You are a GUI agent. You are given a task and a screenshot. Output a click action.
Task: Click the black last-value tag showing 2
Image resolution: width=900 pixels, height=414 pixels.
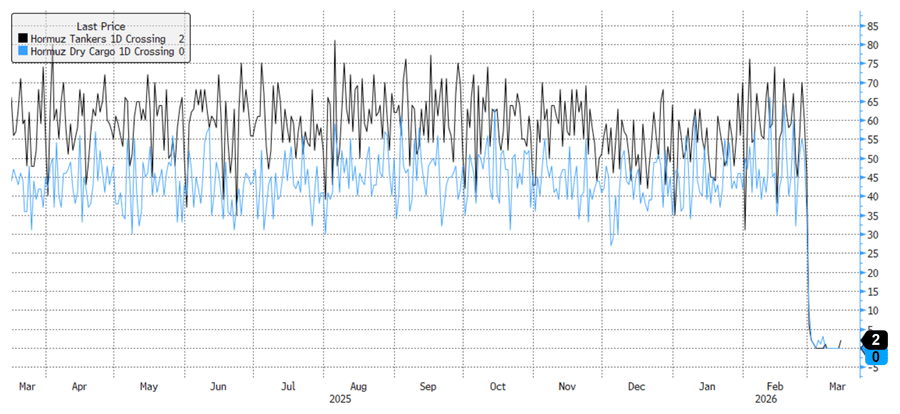point(876,340)
